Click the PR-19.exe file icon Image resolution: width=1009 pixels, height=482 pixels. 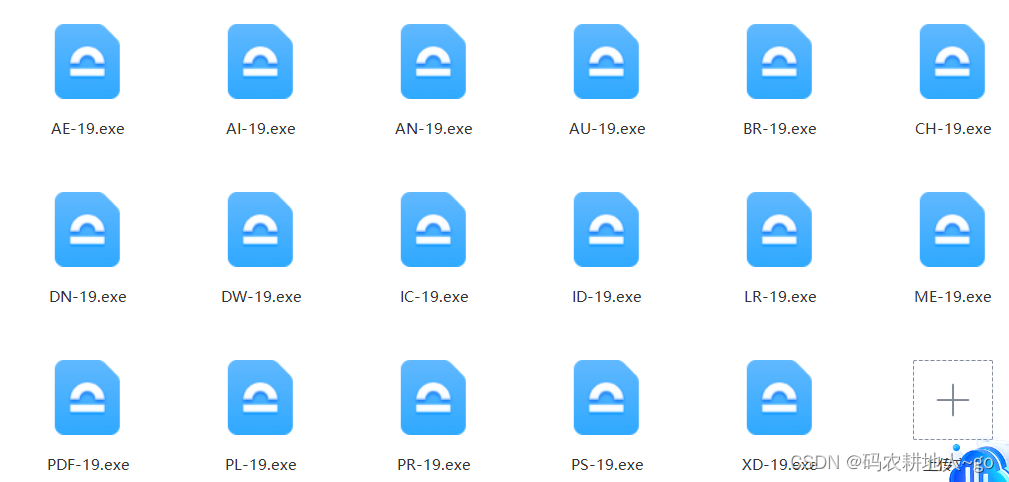click(x=434, y=398)
